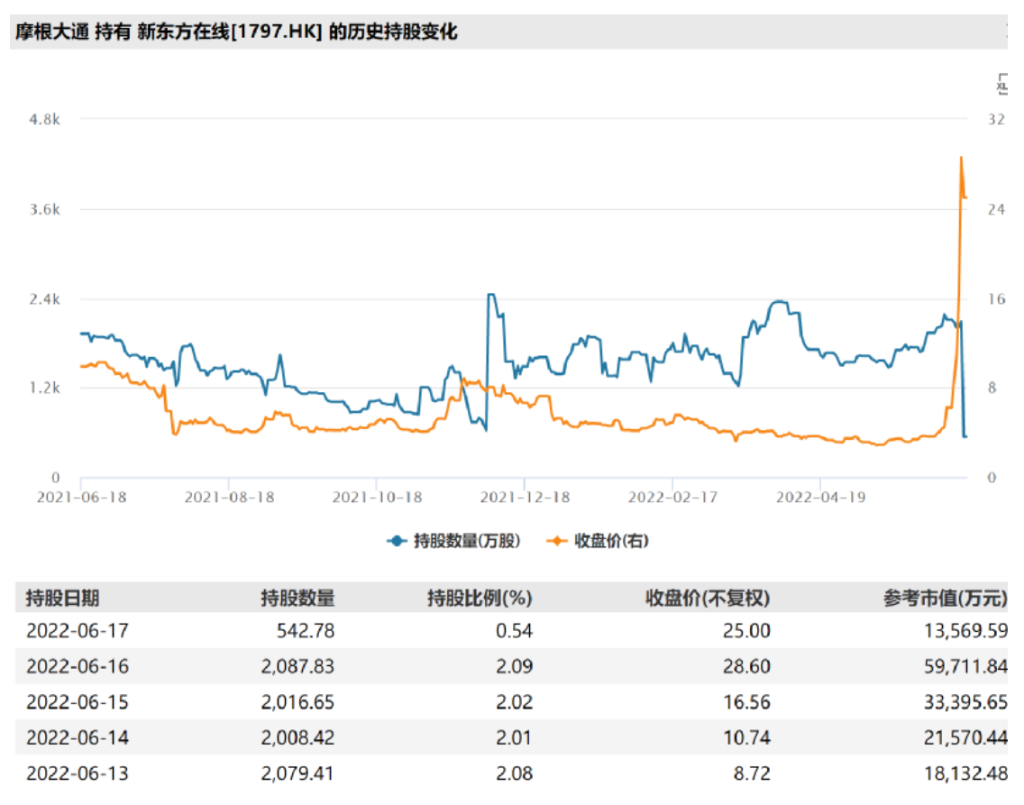Click the market value 21,570.44
The image size is (1024, 805).
coord(966,738)
